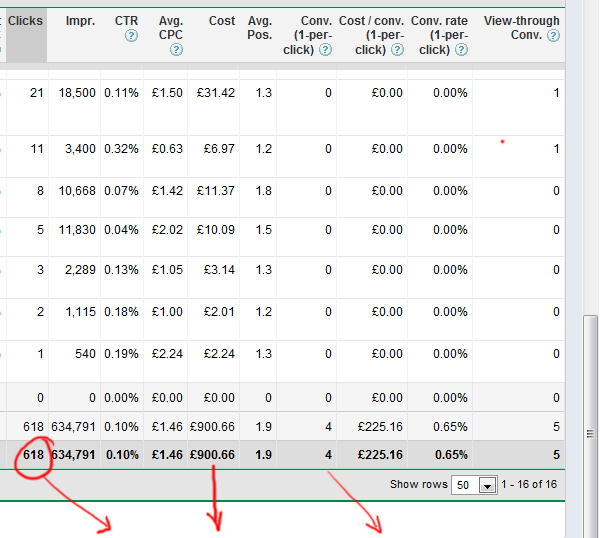Select the 0.07% CTR cell
Screen dimensions: 606x538
click(121, 191)
